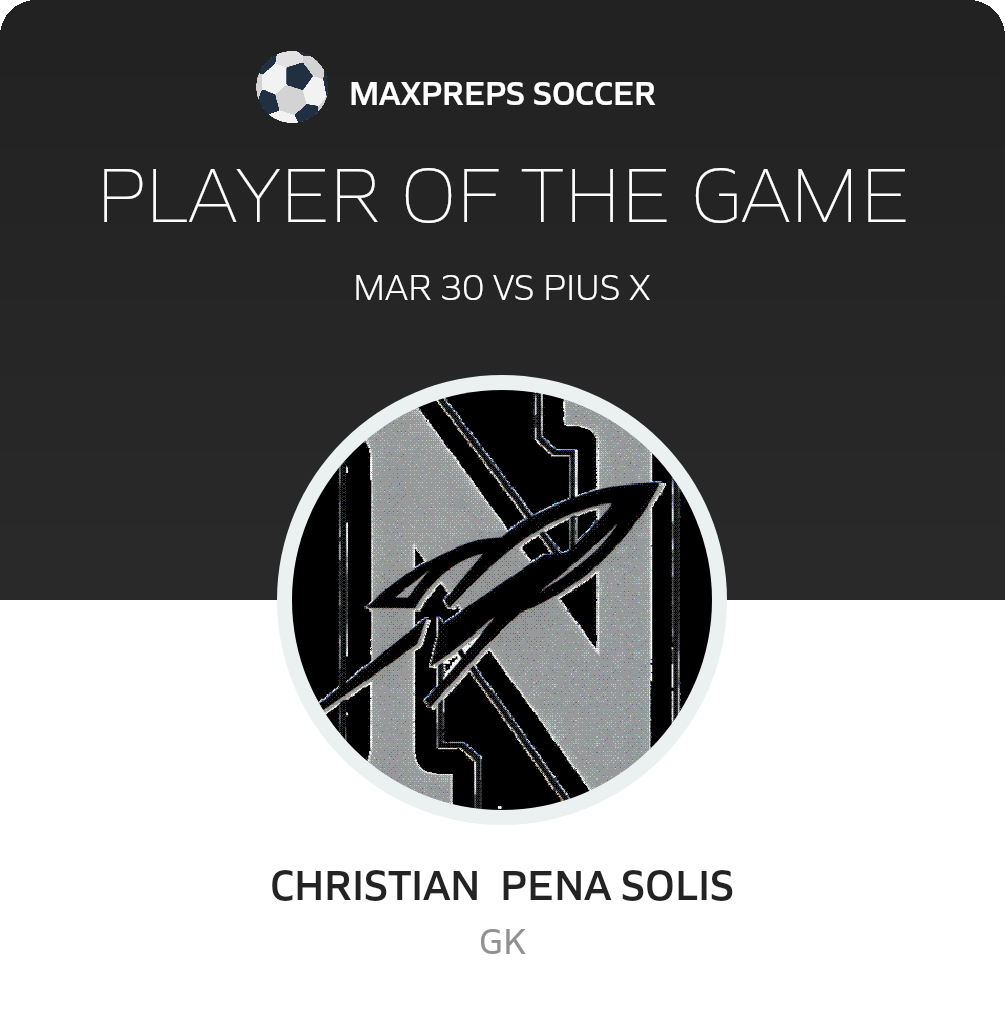The width and height of the screenshot is (1005, 1020).
Task: Click the VS text in matchup line
Action: [x=514, y=288]
